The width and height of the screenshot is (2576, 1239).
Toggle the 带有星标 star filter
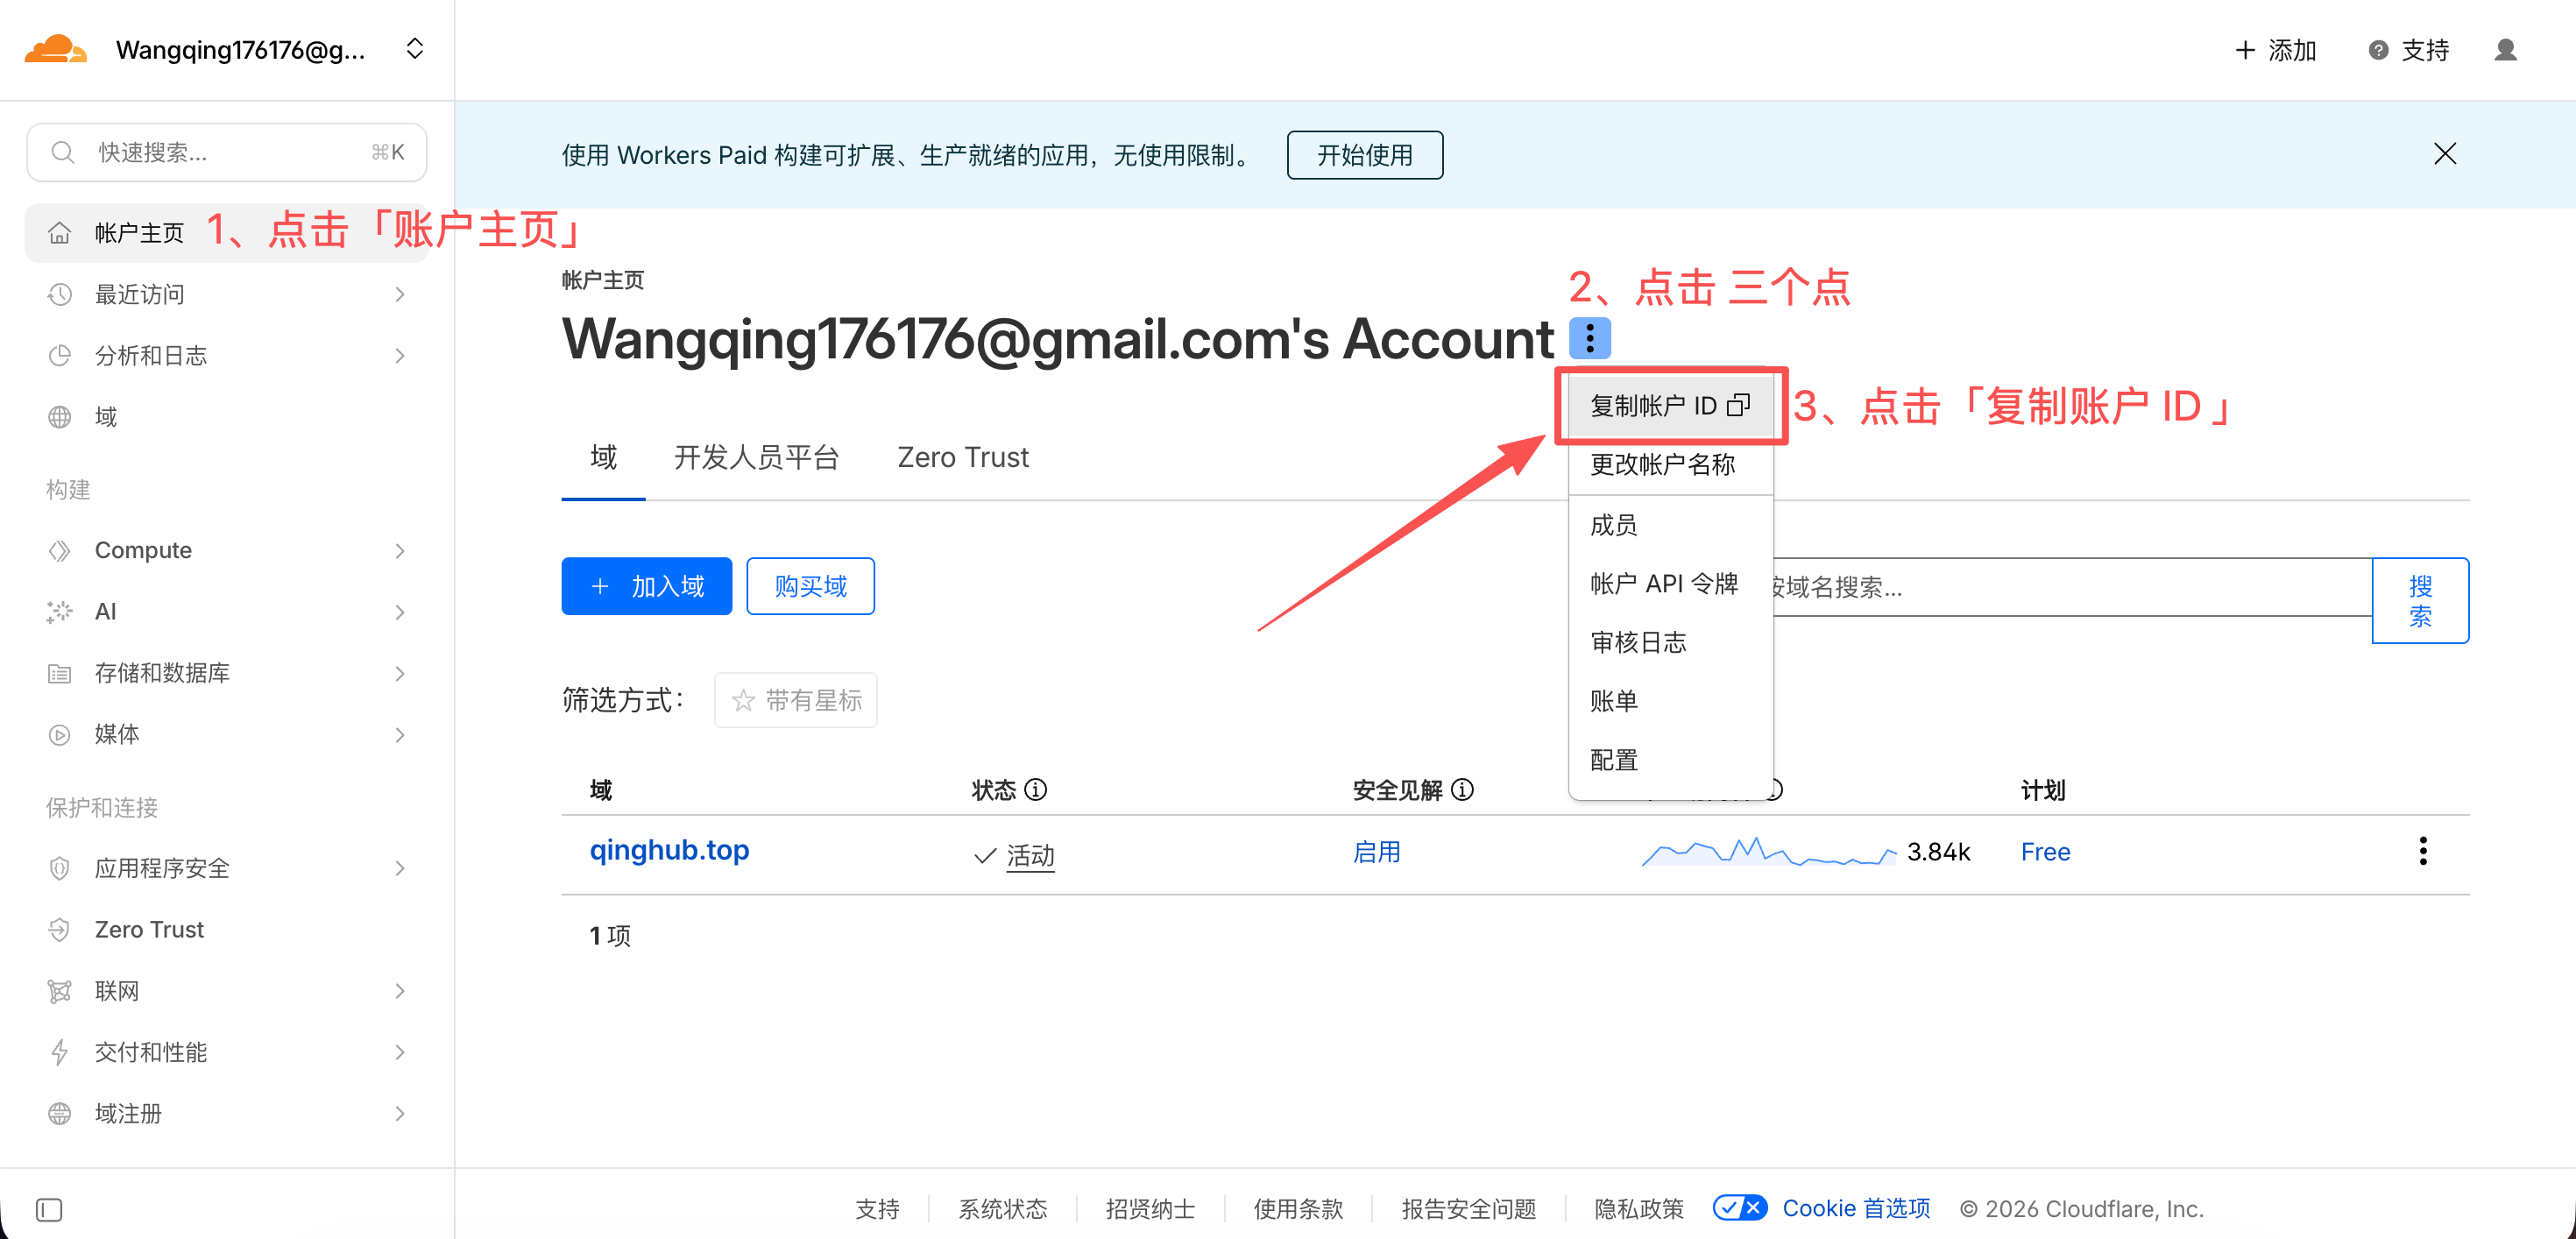[x=796, y=700]
